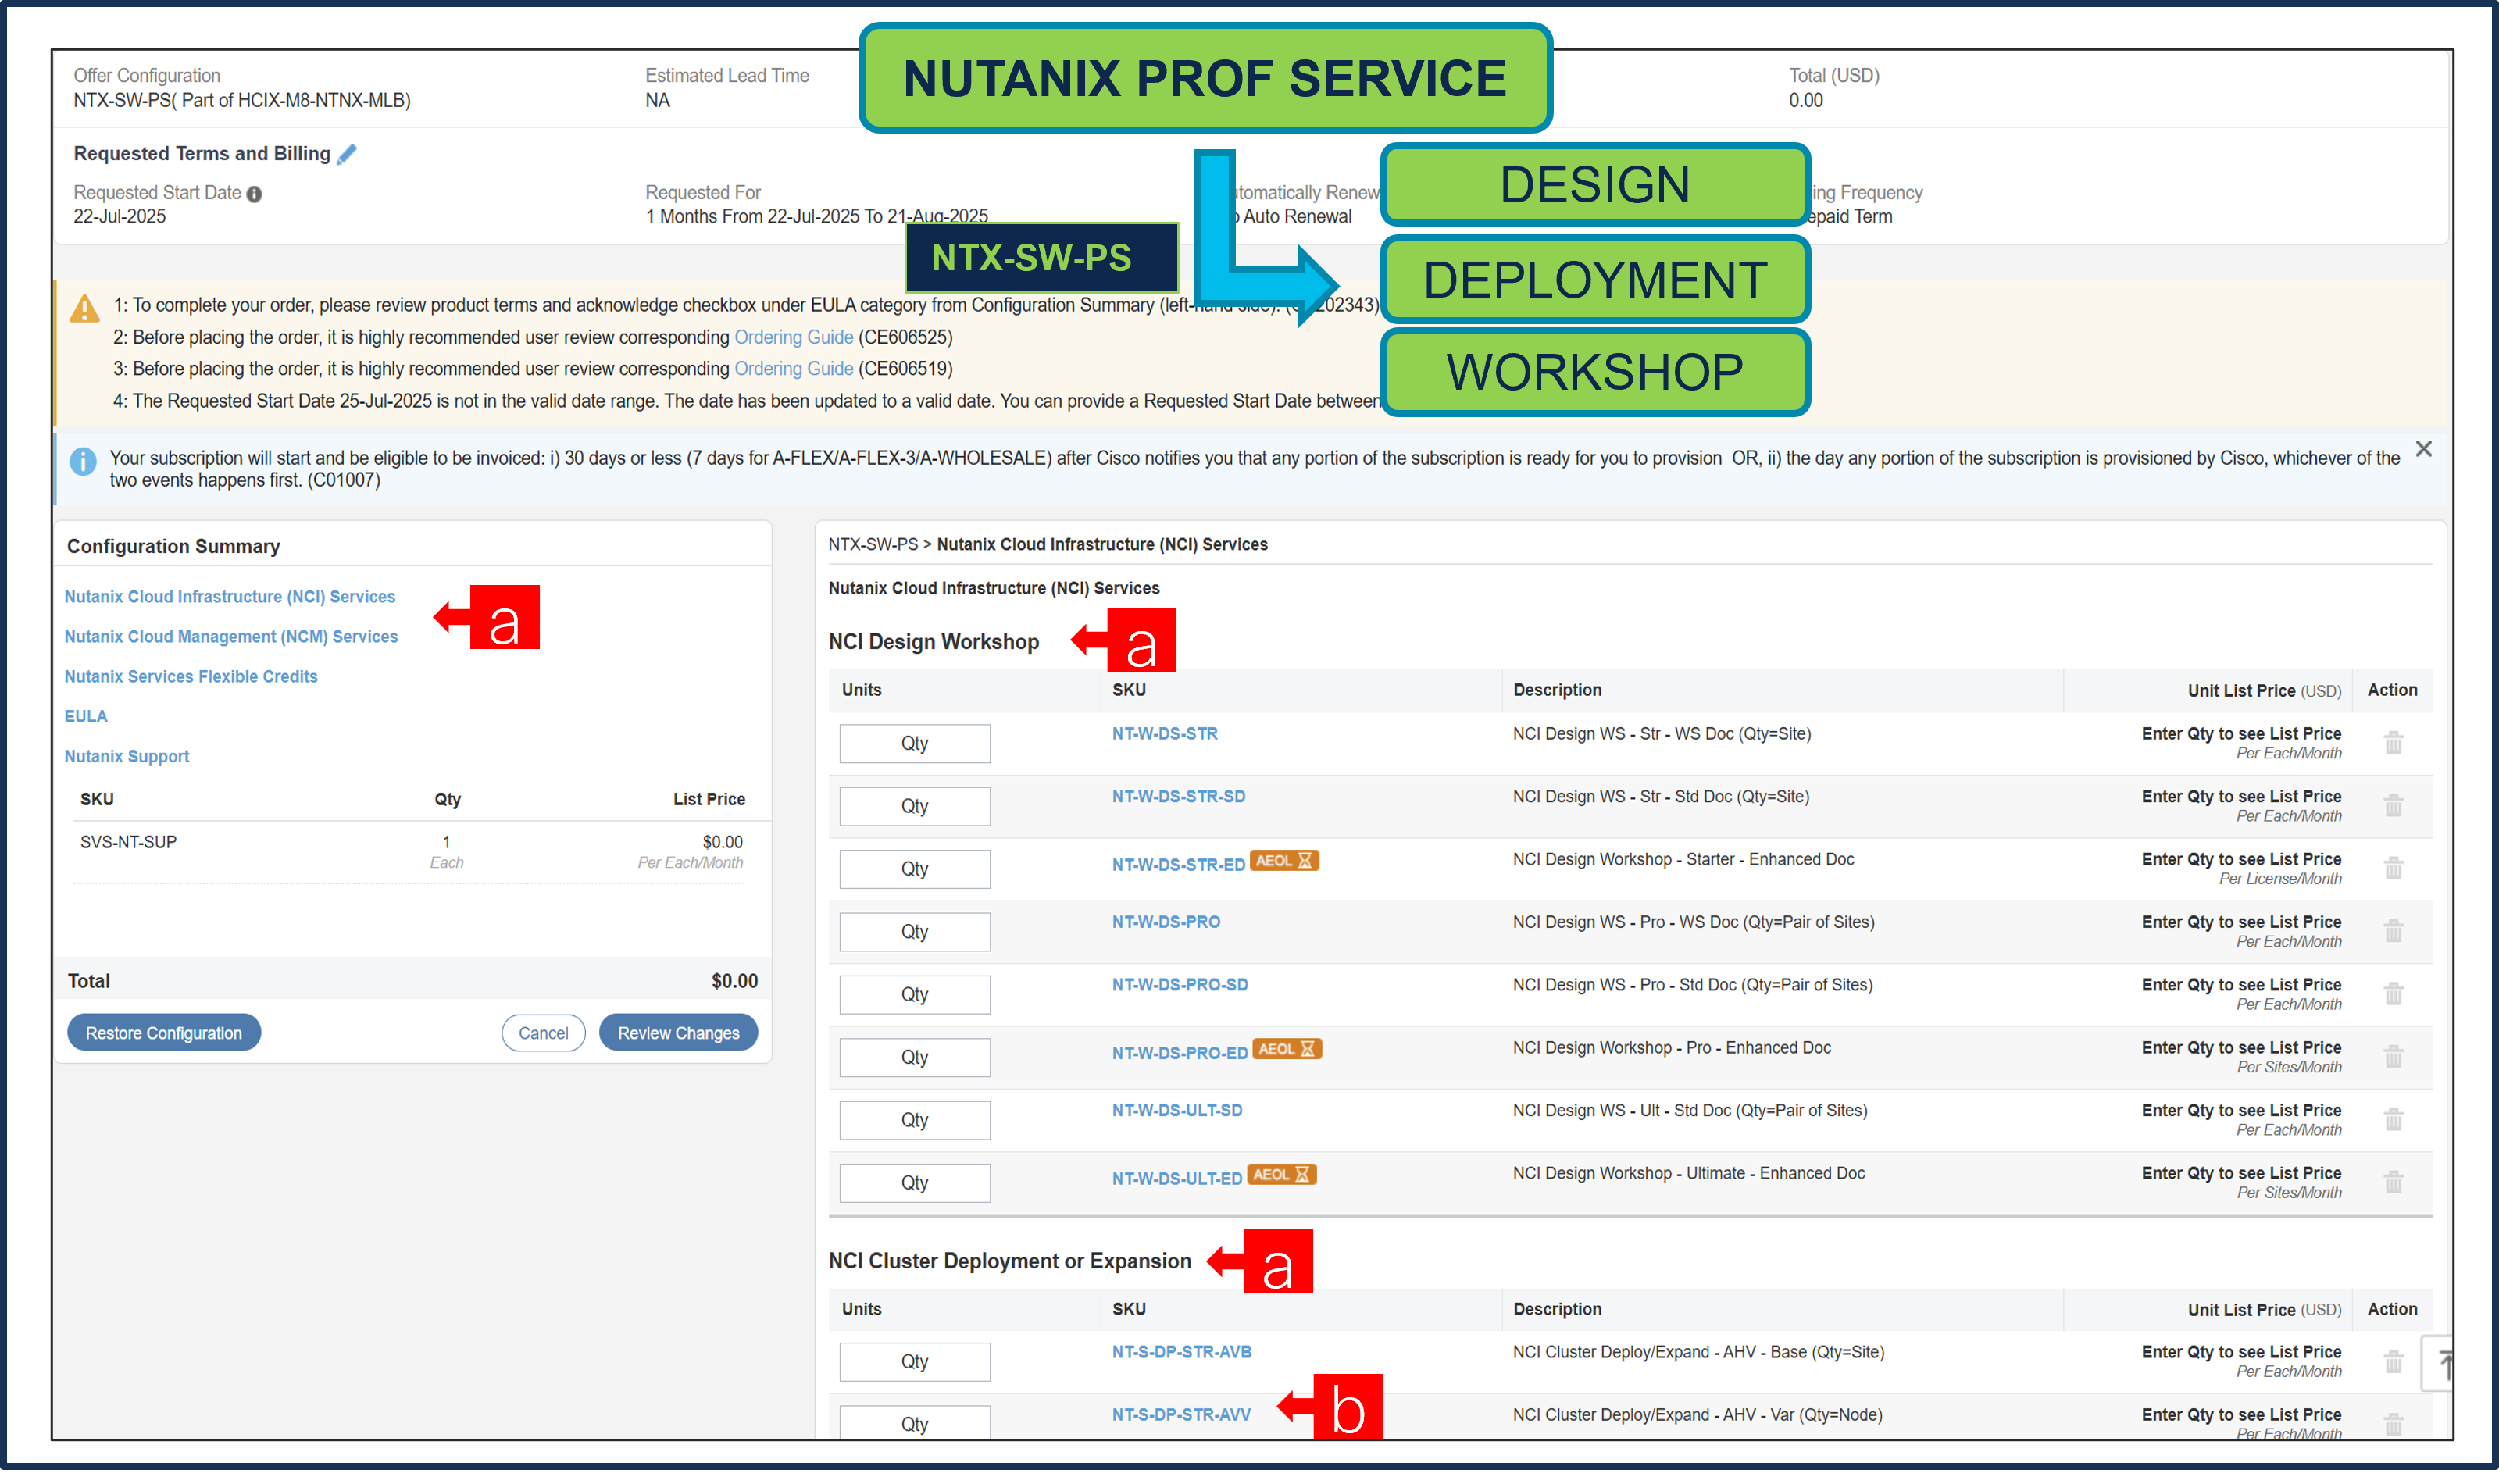Click the warning triangle in the alert panel

click(x=84, y=306)
